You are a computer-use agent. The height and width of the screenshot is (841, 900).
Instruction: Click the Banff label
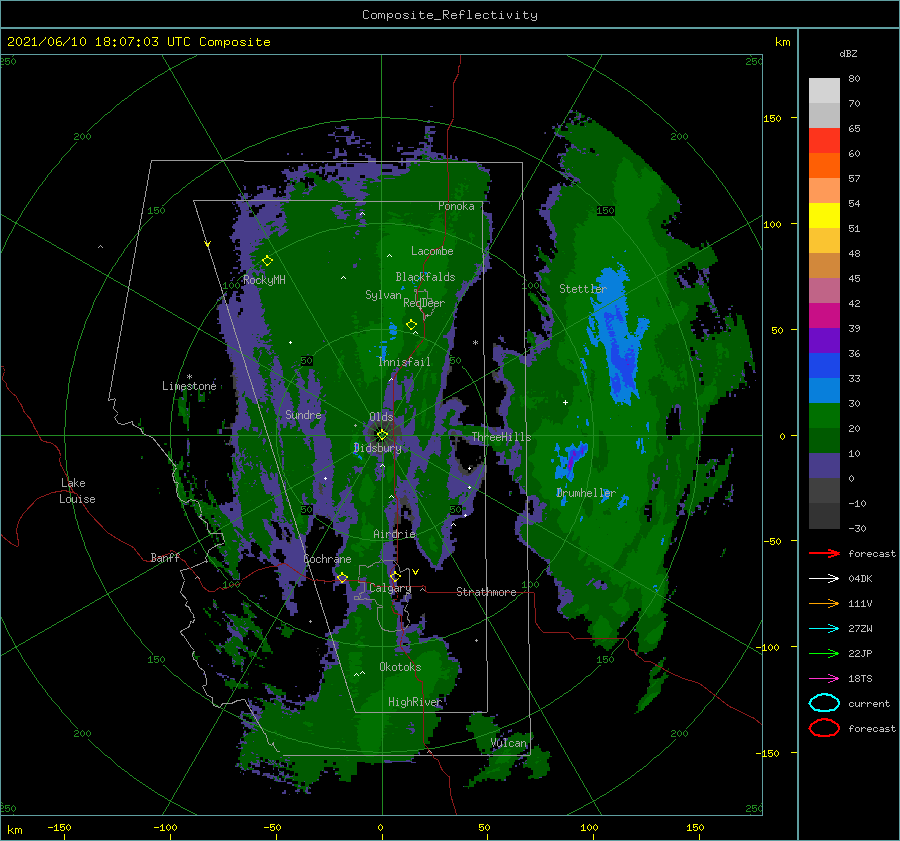coord(165,557)
